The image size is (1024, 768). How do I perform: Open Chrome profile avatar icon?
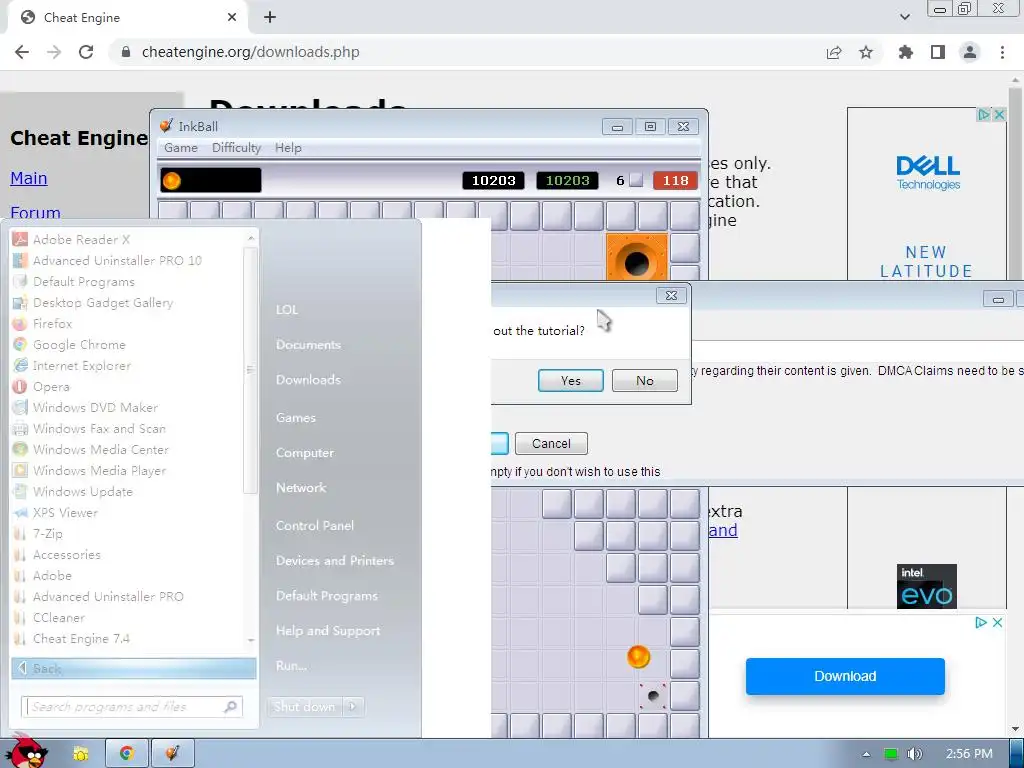970,52
